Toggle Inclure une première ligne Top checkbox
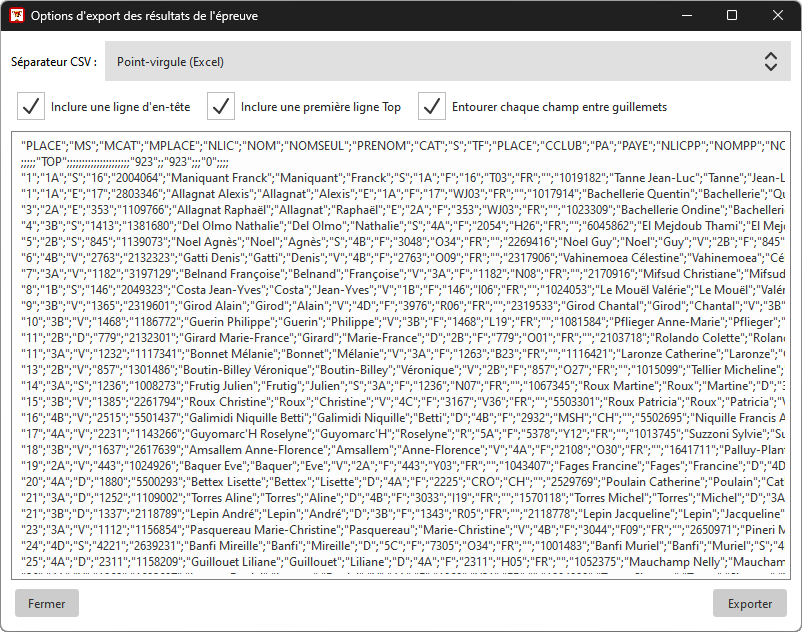The height and width of the screenshot is (632, 802). (221, 106)
